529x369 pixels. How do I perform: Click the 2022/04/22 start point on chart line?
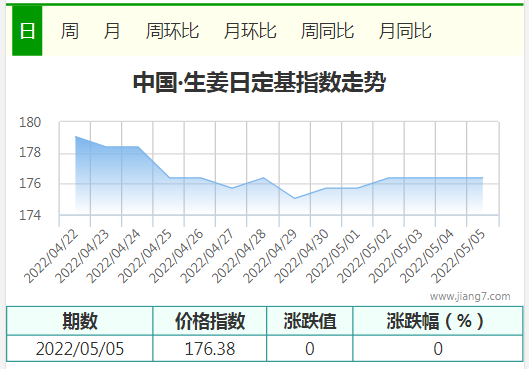[75, 136]
